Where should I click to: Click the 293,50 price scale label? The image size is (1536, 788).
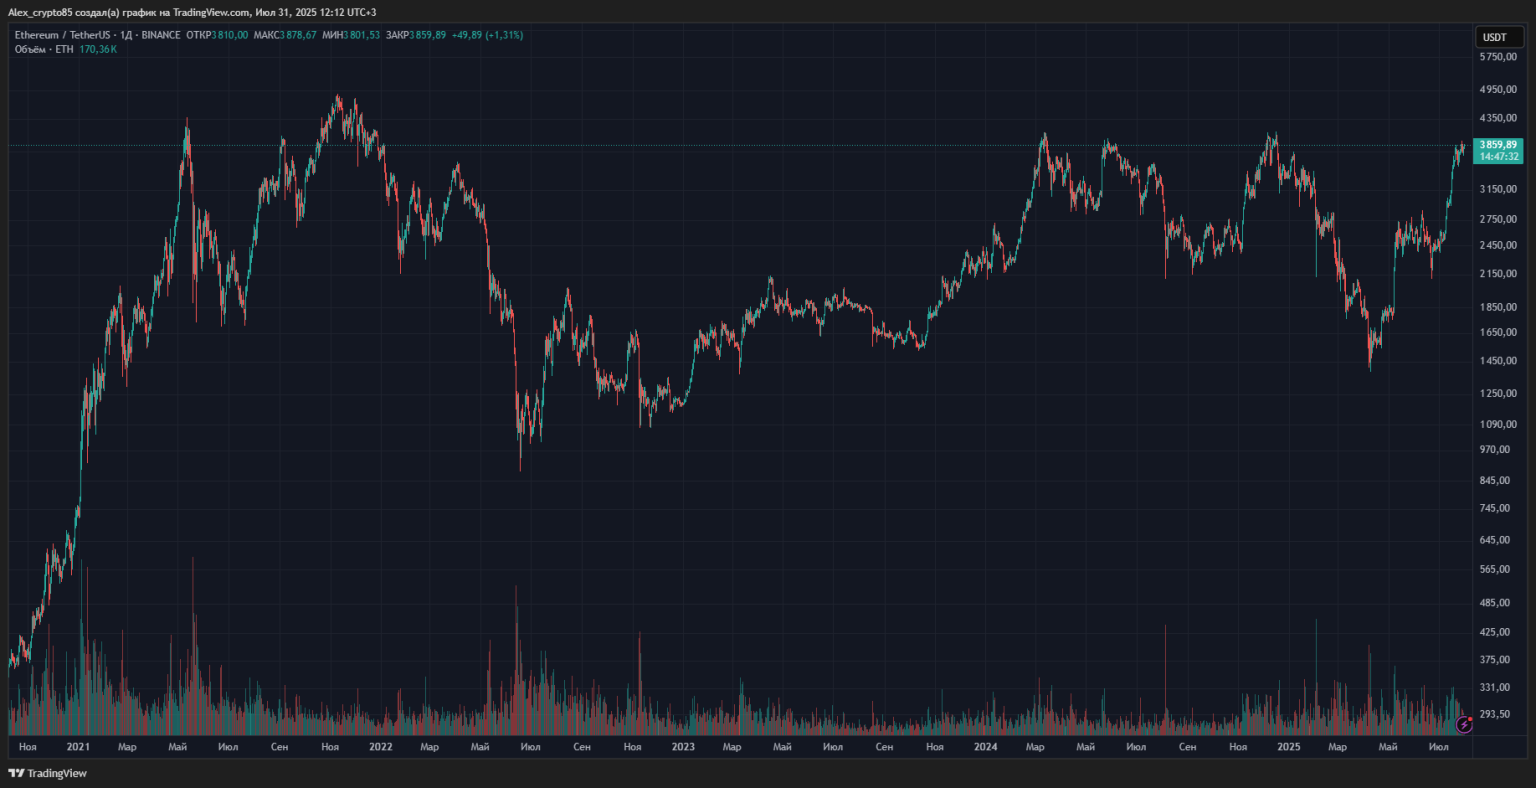pos(1498,714)
